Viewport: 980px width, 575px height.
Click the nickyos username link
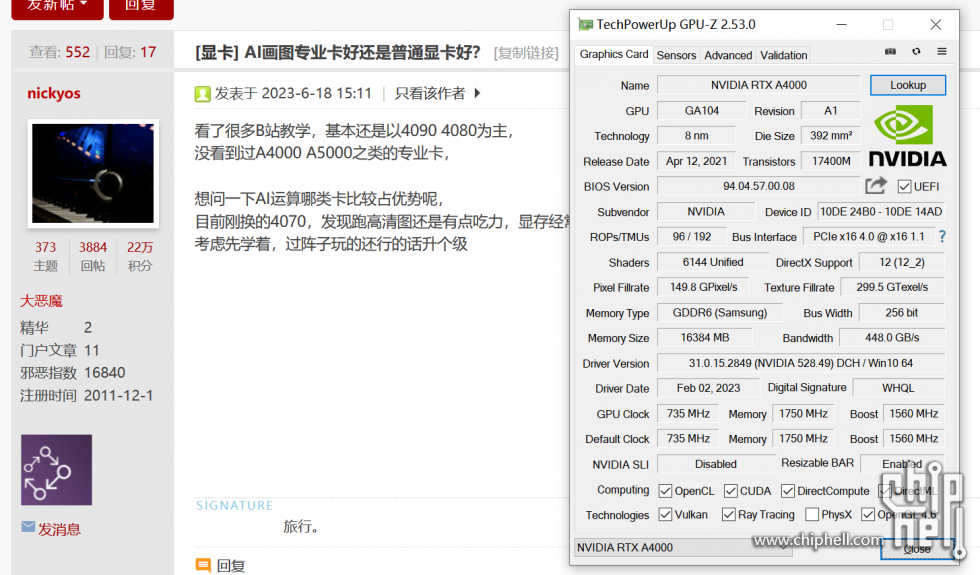point(54,93)
